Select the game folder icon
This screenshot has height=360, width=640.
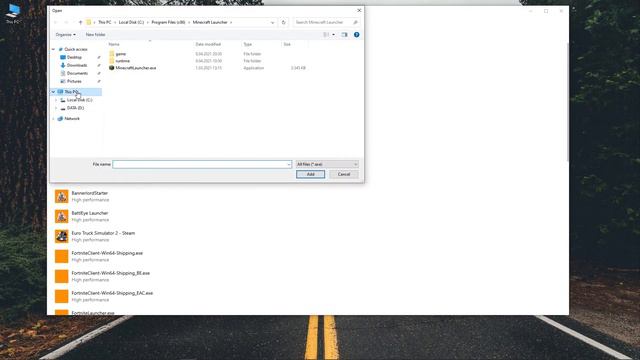point(112,54)
